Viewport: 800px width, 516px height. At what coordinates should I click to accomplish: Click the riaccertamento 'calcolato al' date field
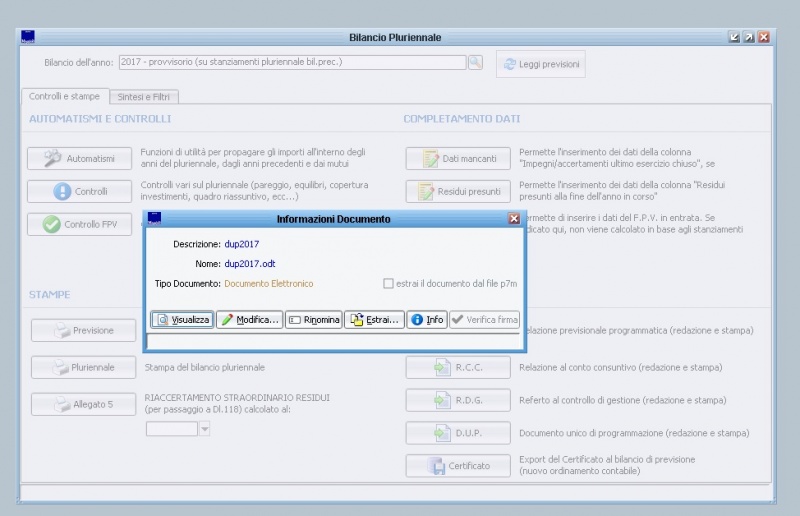pyautogui.click(x=172, y=429)
